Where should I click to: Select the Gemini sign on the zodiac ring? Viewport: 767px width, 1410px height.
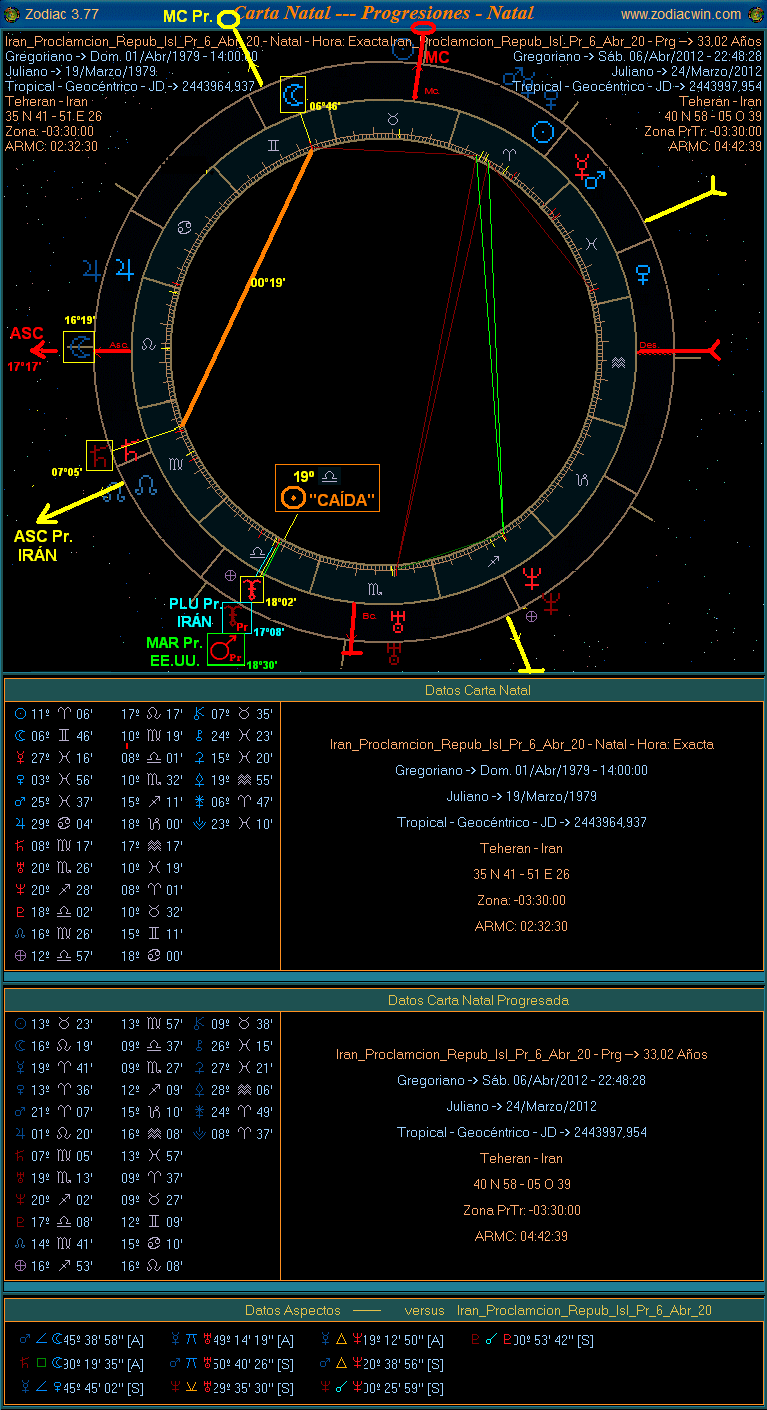pos(272,146)
